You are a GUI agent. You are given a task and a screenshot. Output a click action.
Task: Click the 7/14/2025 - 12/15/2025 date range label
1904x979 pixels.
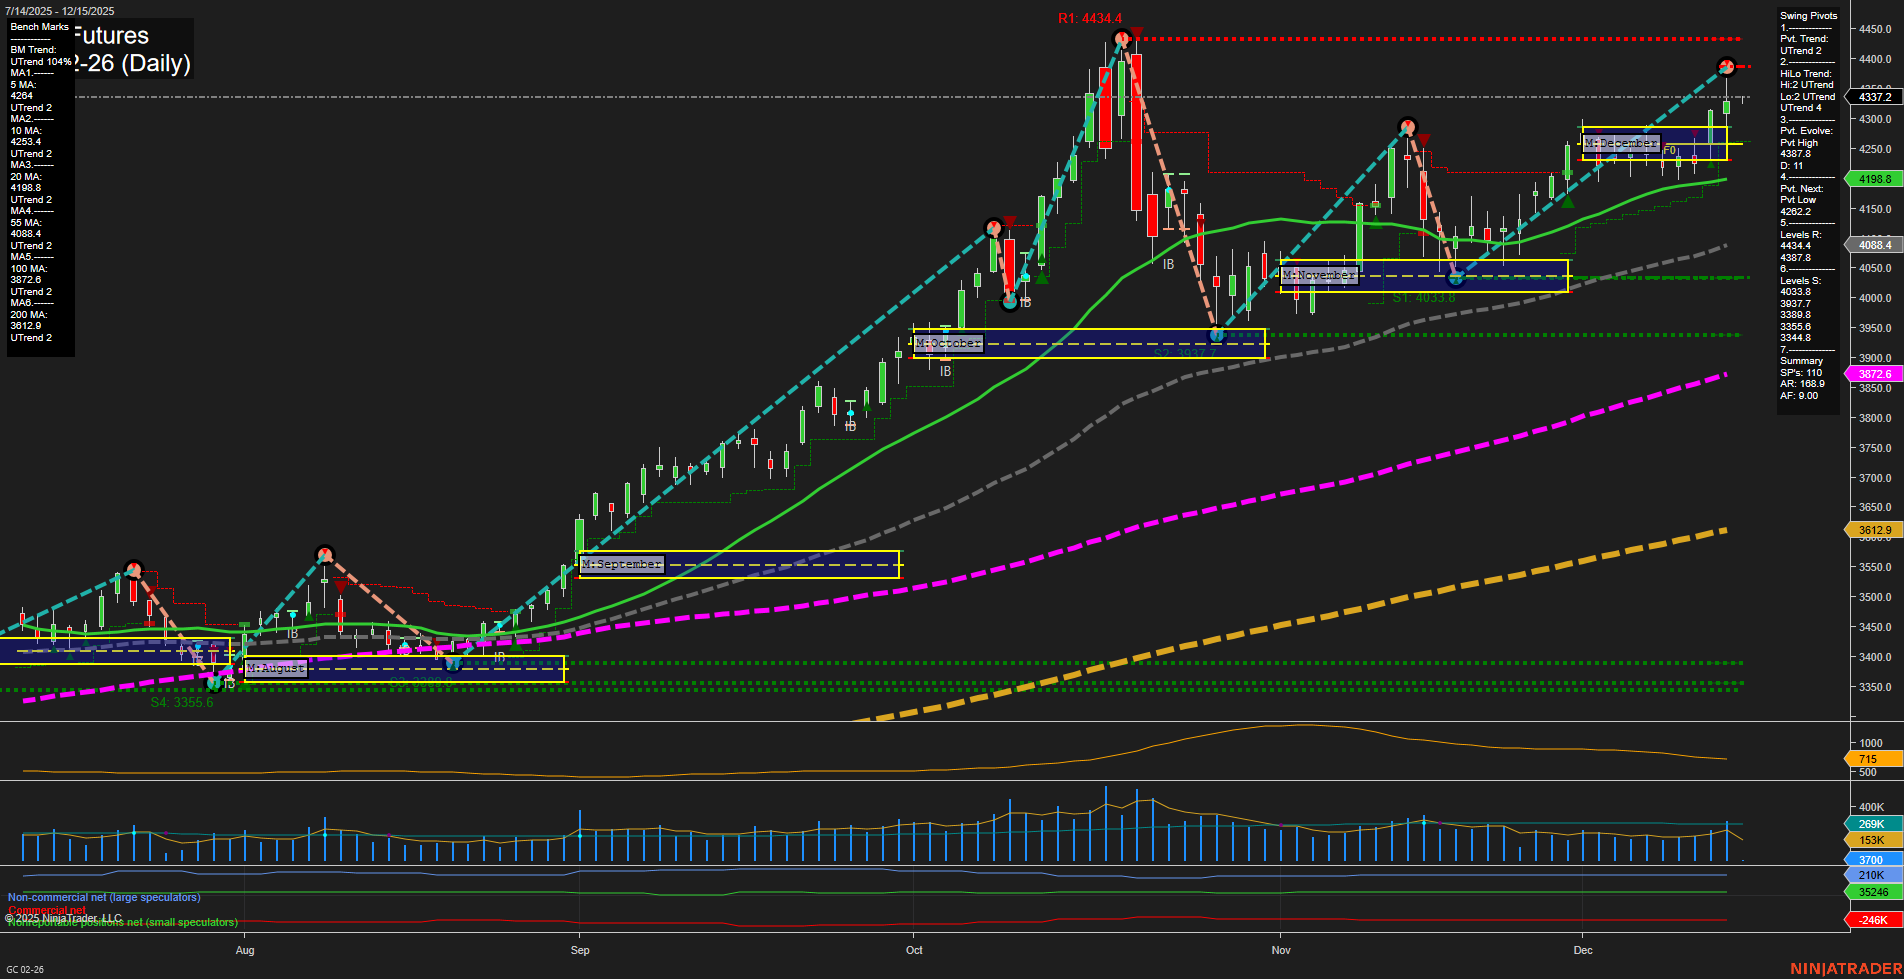point(58,10)
